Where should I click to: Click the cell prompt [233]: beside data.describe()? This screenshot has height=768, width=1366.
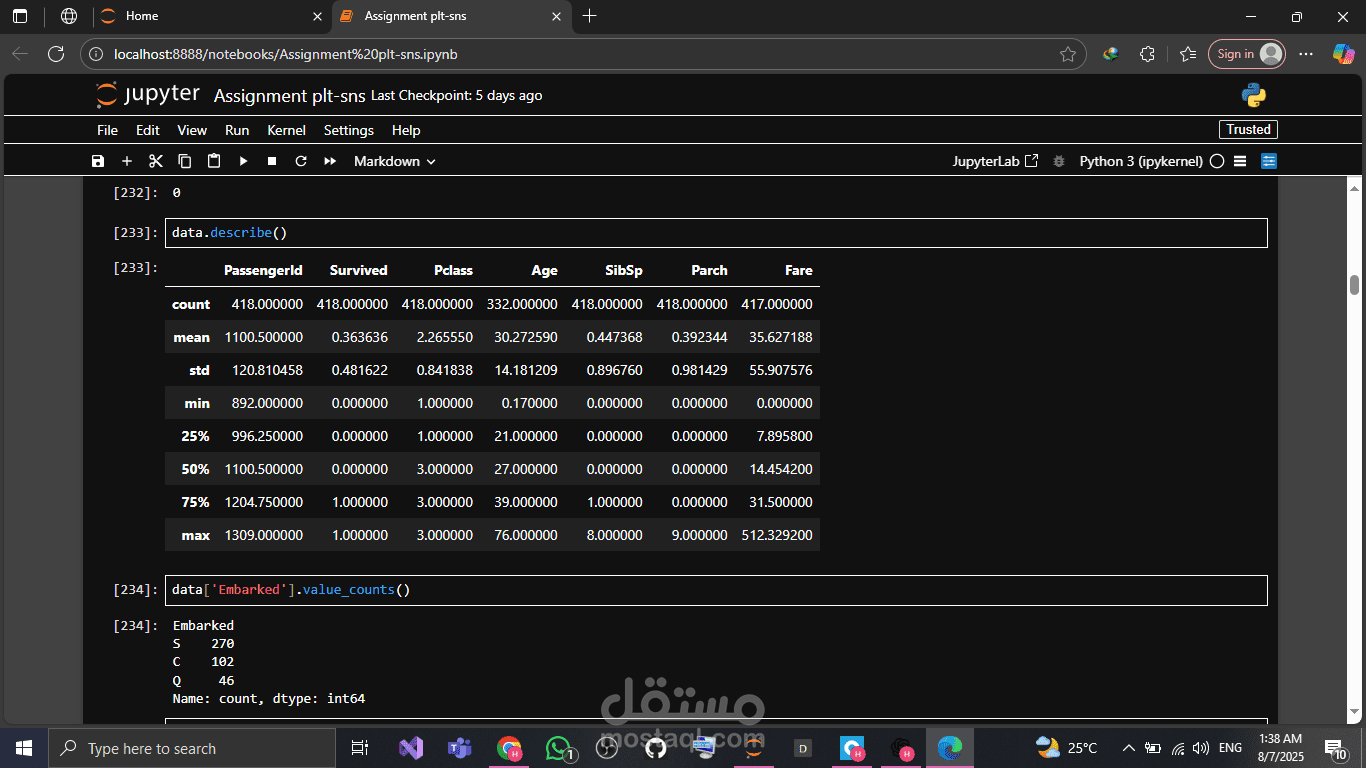tap(136, 232)
